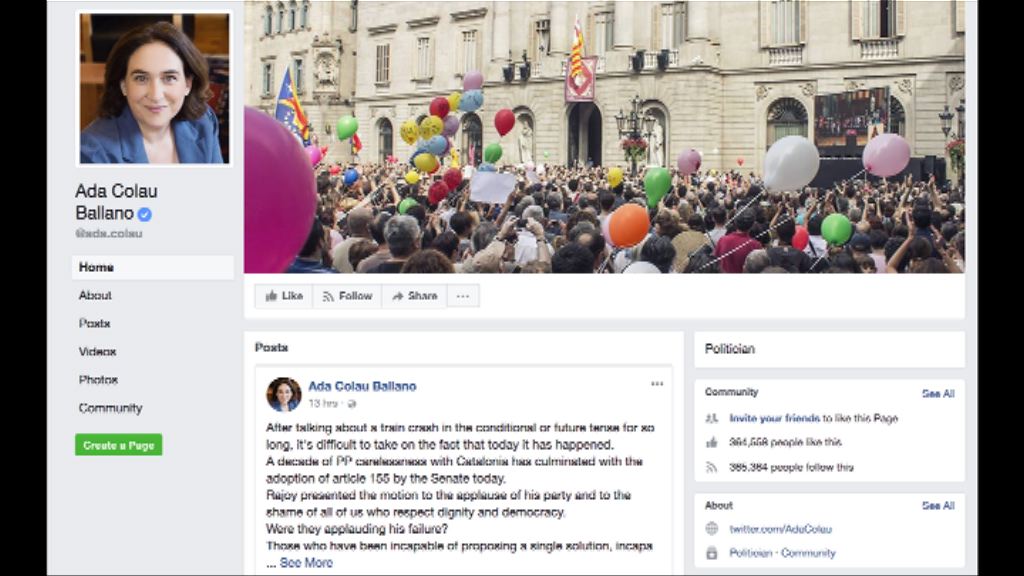Viewport: 1024px width, 576px height.
Task: Click the blue verified badge icon
Action: (145, 214)
